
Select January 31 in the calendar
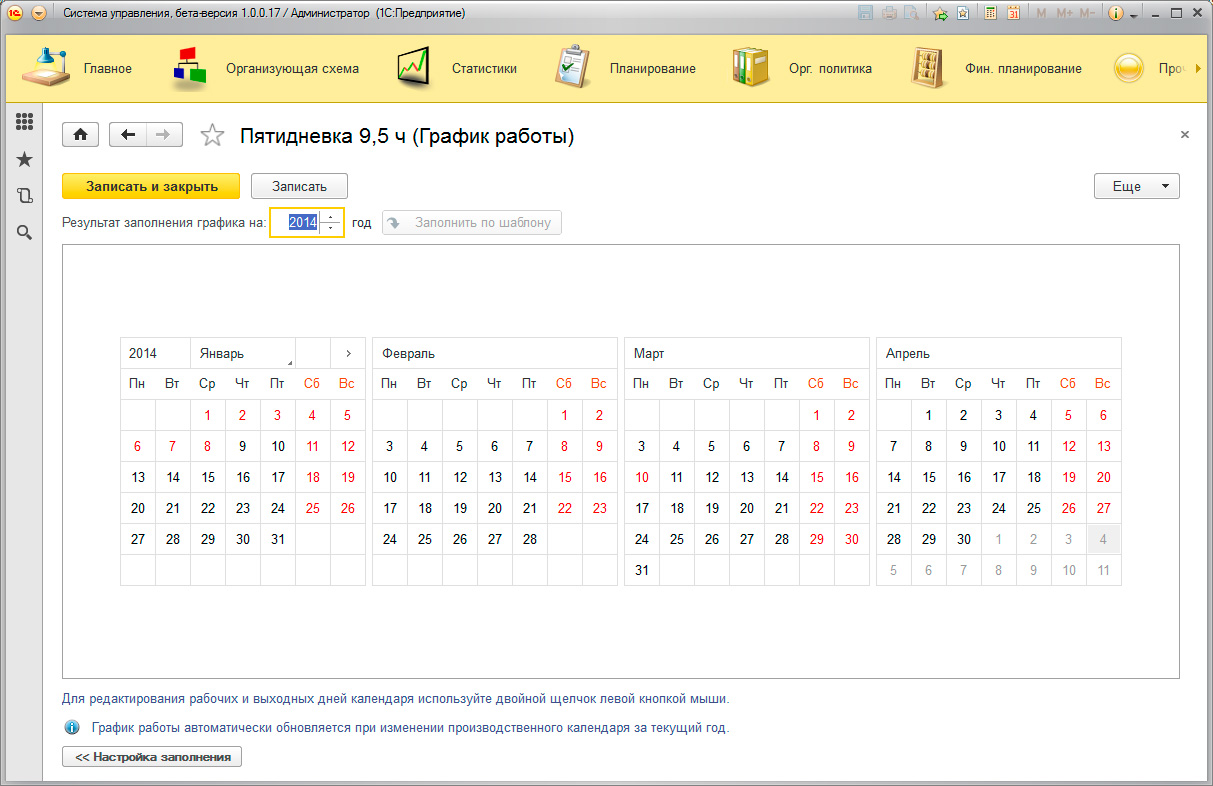point(278,539)
